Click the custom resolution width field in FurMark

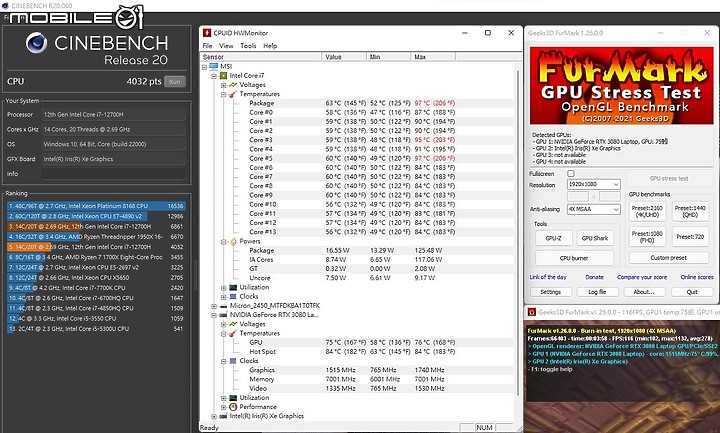pos(578,197)
